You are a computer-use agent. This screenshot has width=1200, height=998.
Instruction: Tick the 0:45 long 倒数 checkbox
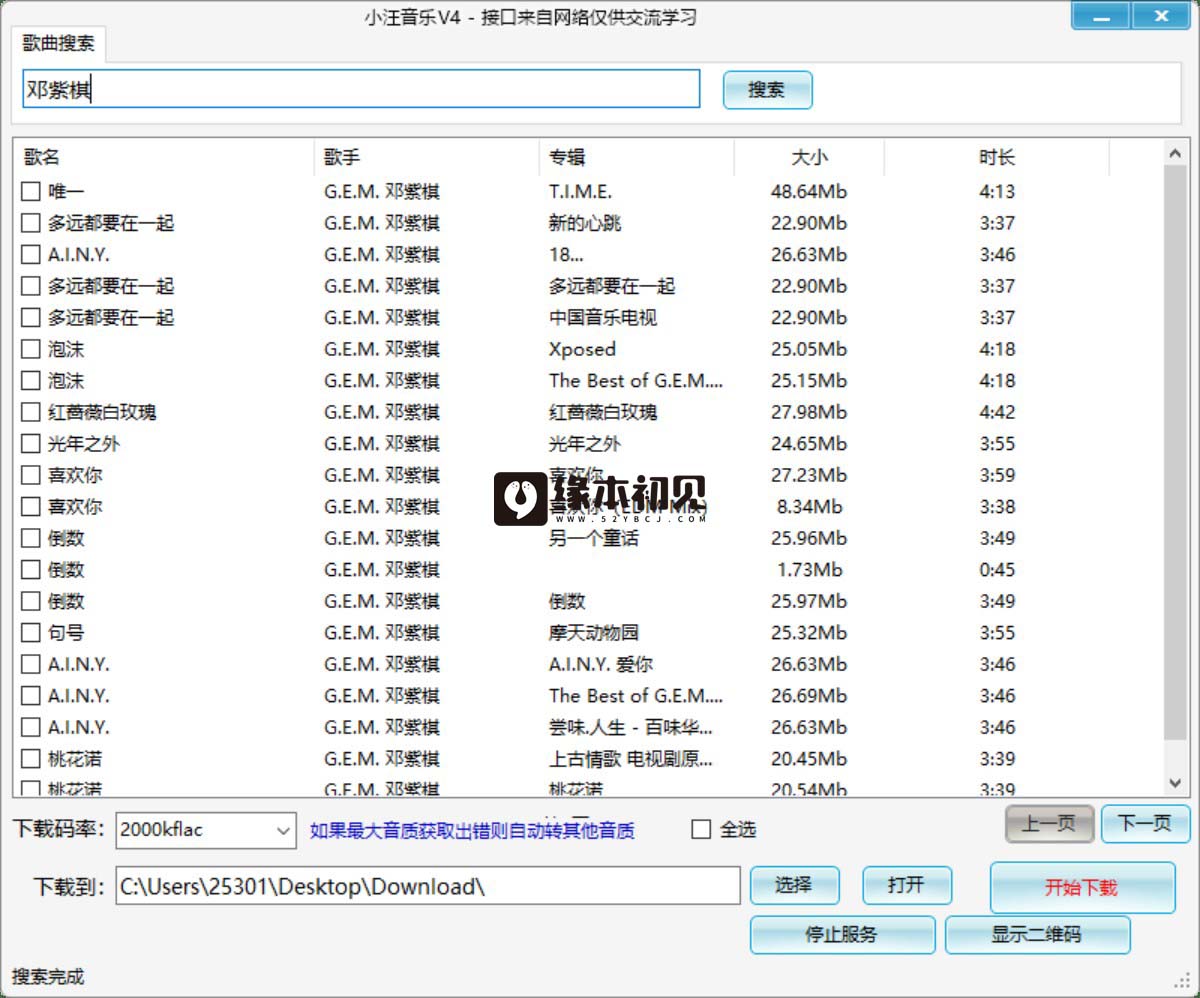(x=31, y=569)
